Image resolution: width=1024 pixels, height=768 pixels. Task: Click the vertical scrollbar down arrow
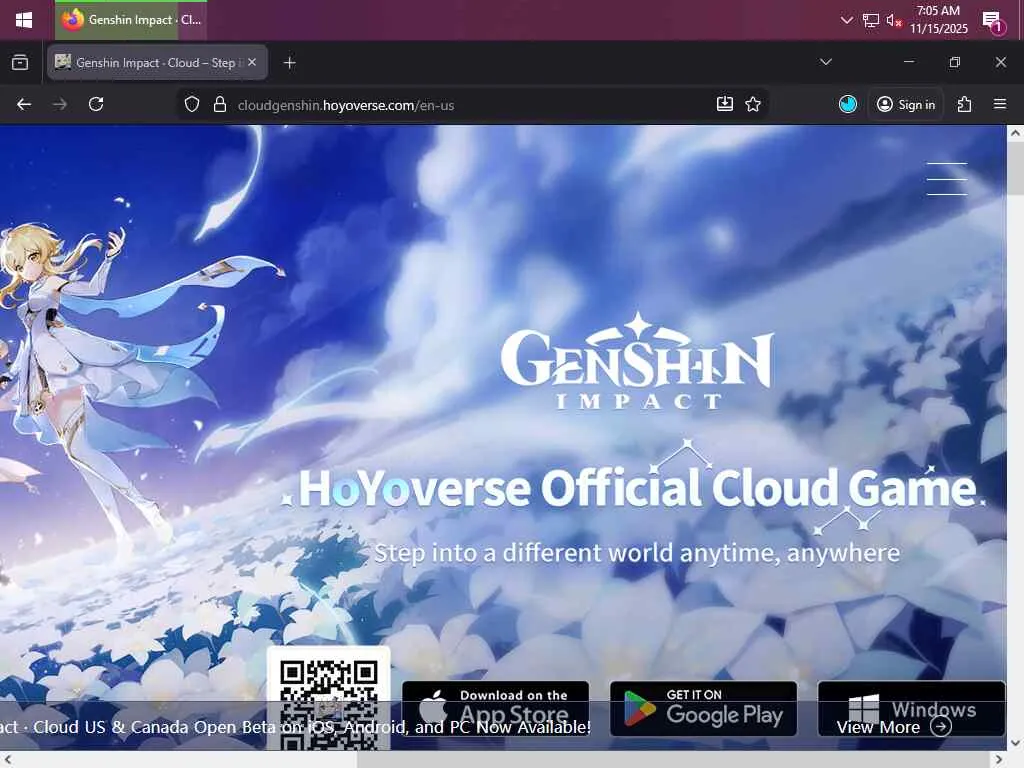click(1016, 743)
